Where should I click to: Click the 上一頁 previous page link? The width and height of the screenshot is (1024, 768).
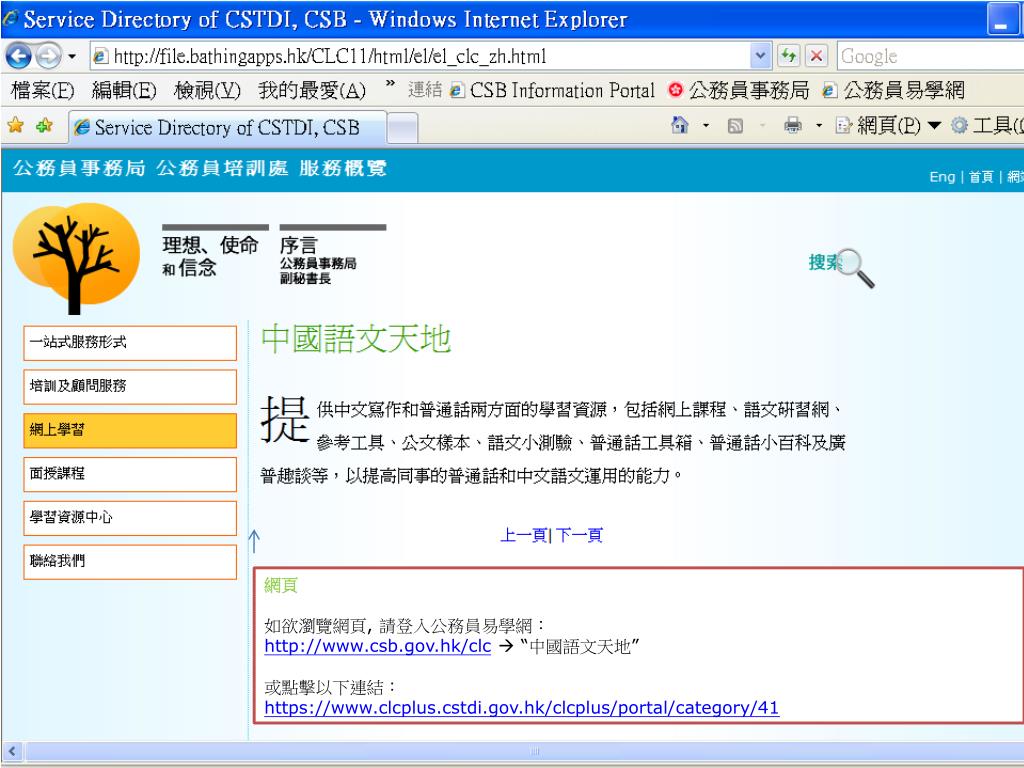tap(524, 536)
